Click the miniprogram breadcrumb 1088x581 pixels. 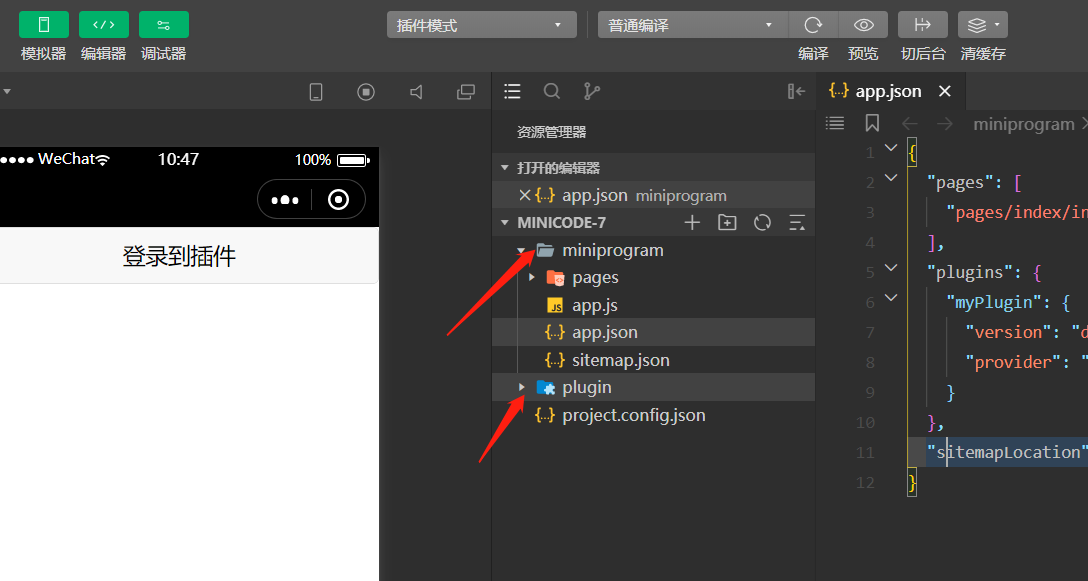pos(1023,124)
